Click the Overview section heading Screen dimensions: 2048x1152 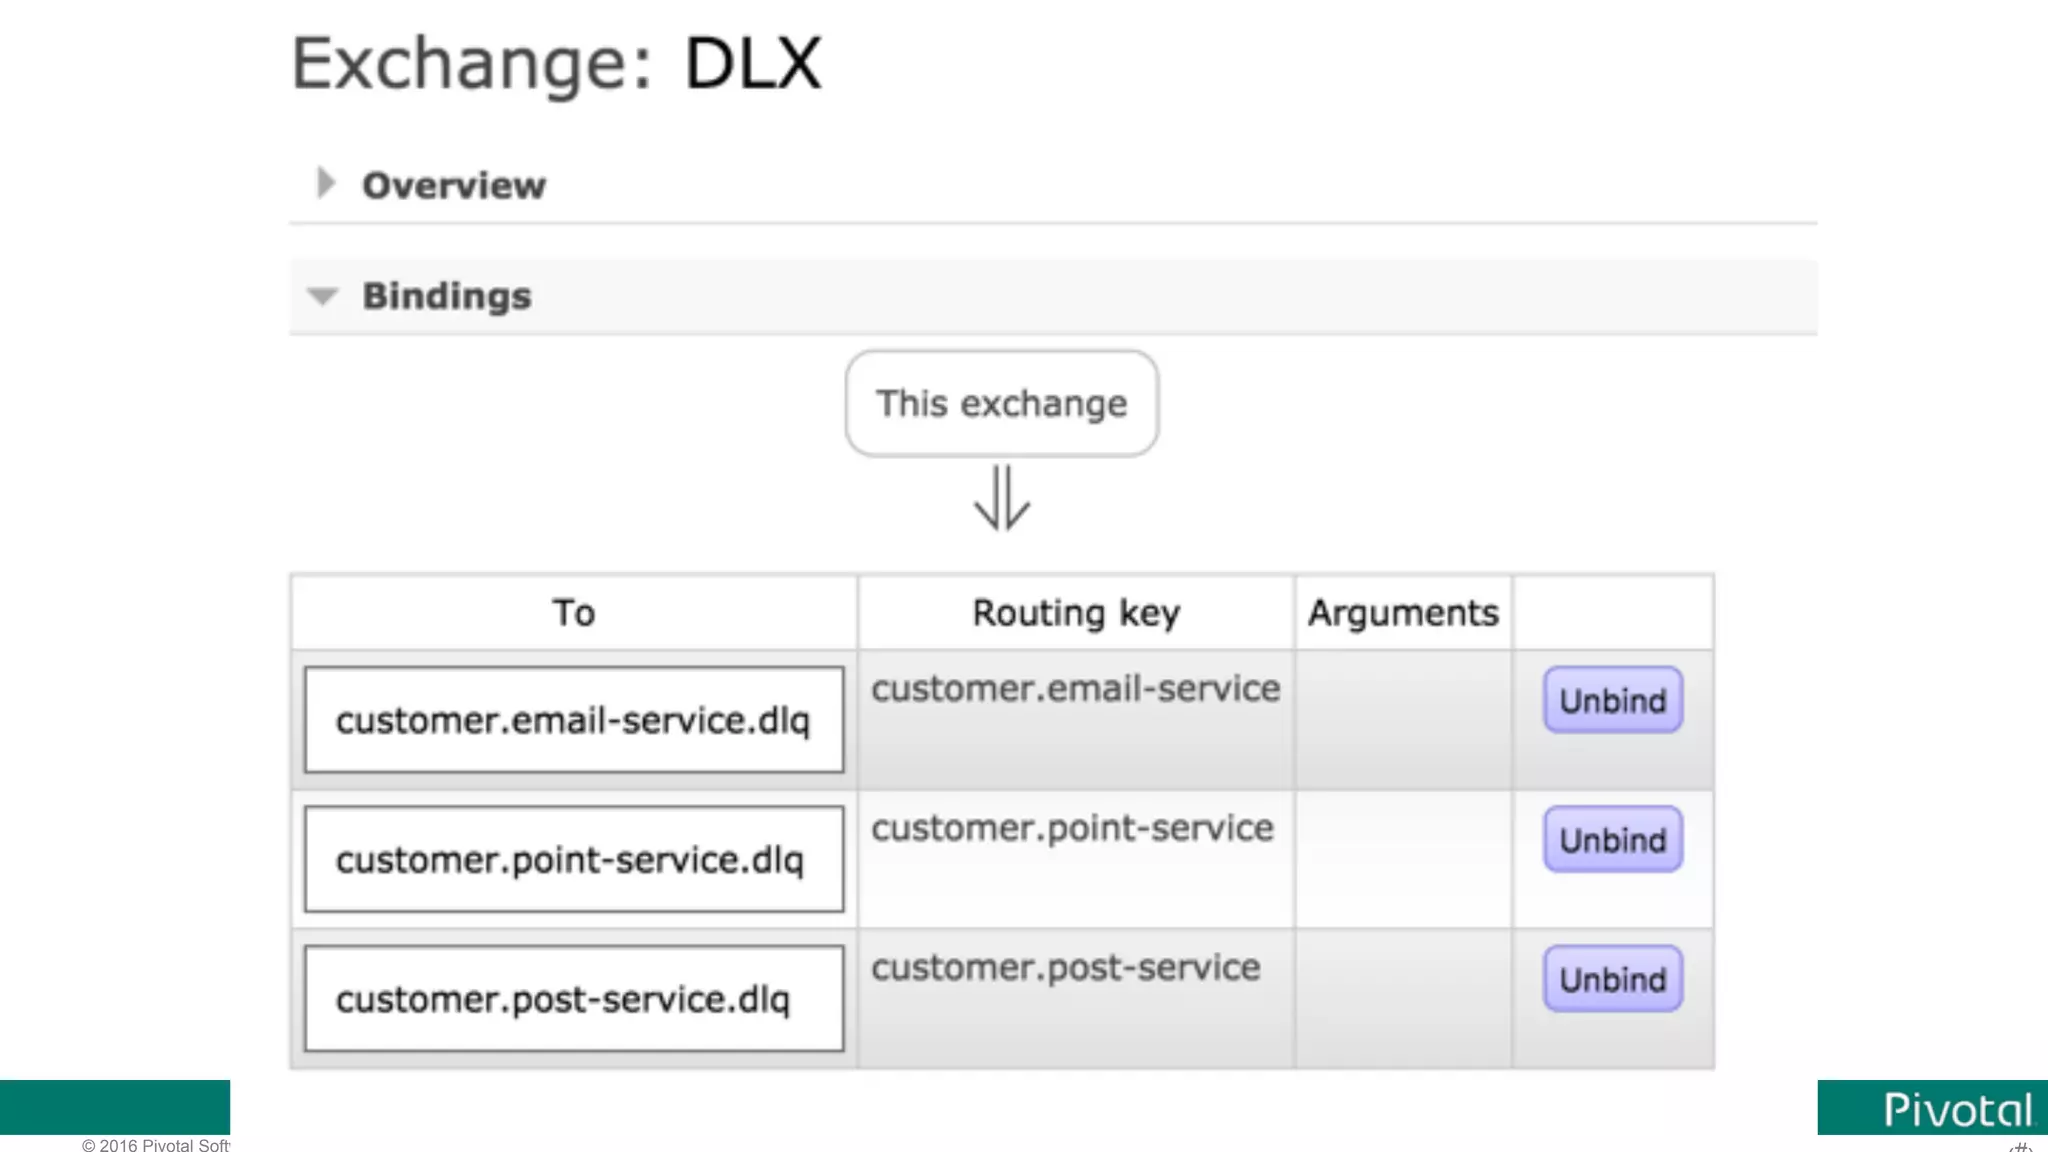click(453, 186)
